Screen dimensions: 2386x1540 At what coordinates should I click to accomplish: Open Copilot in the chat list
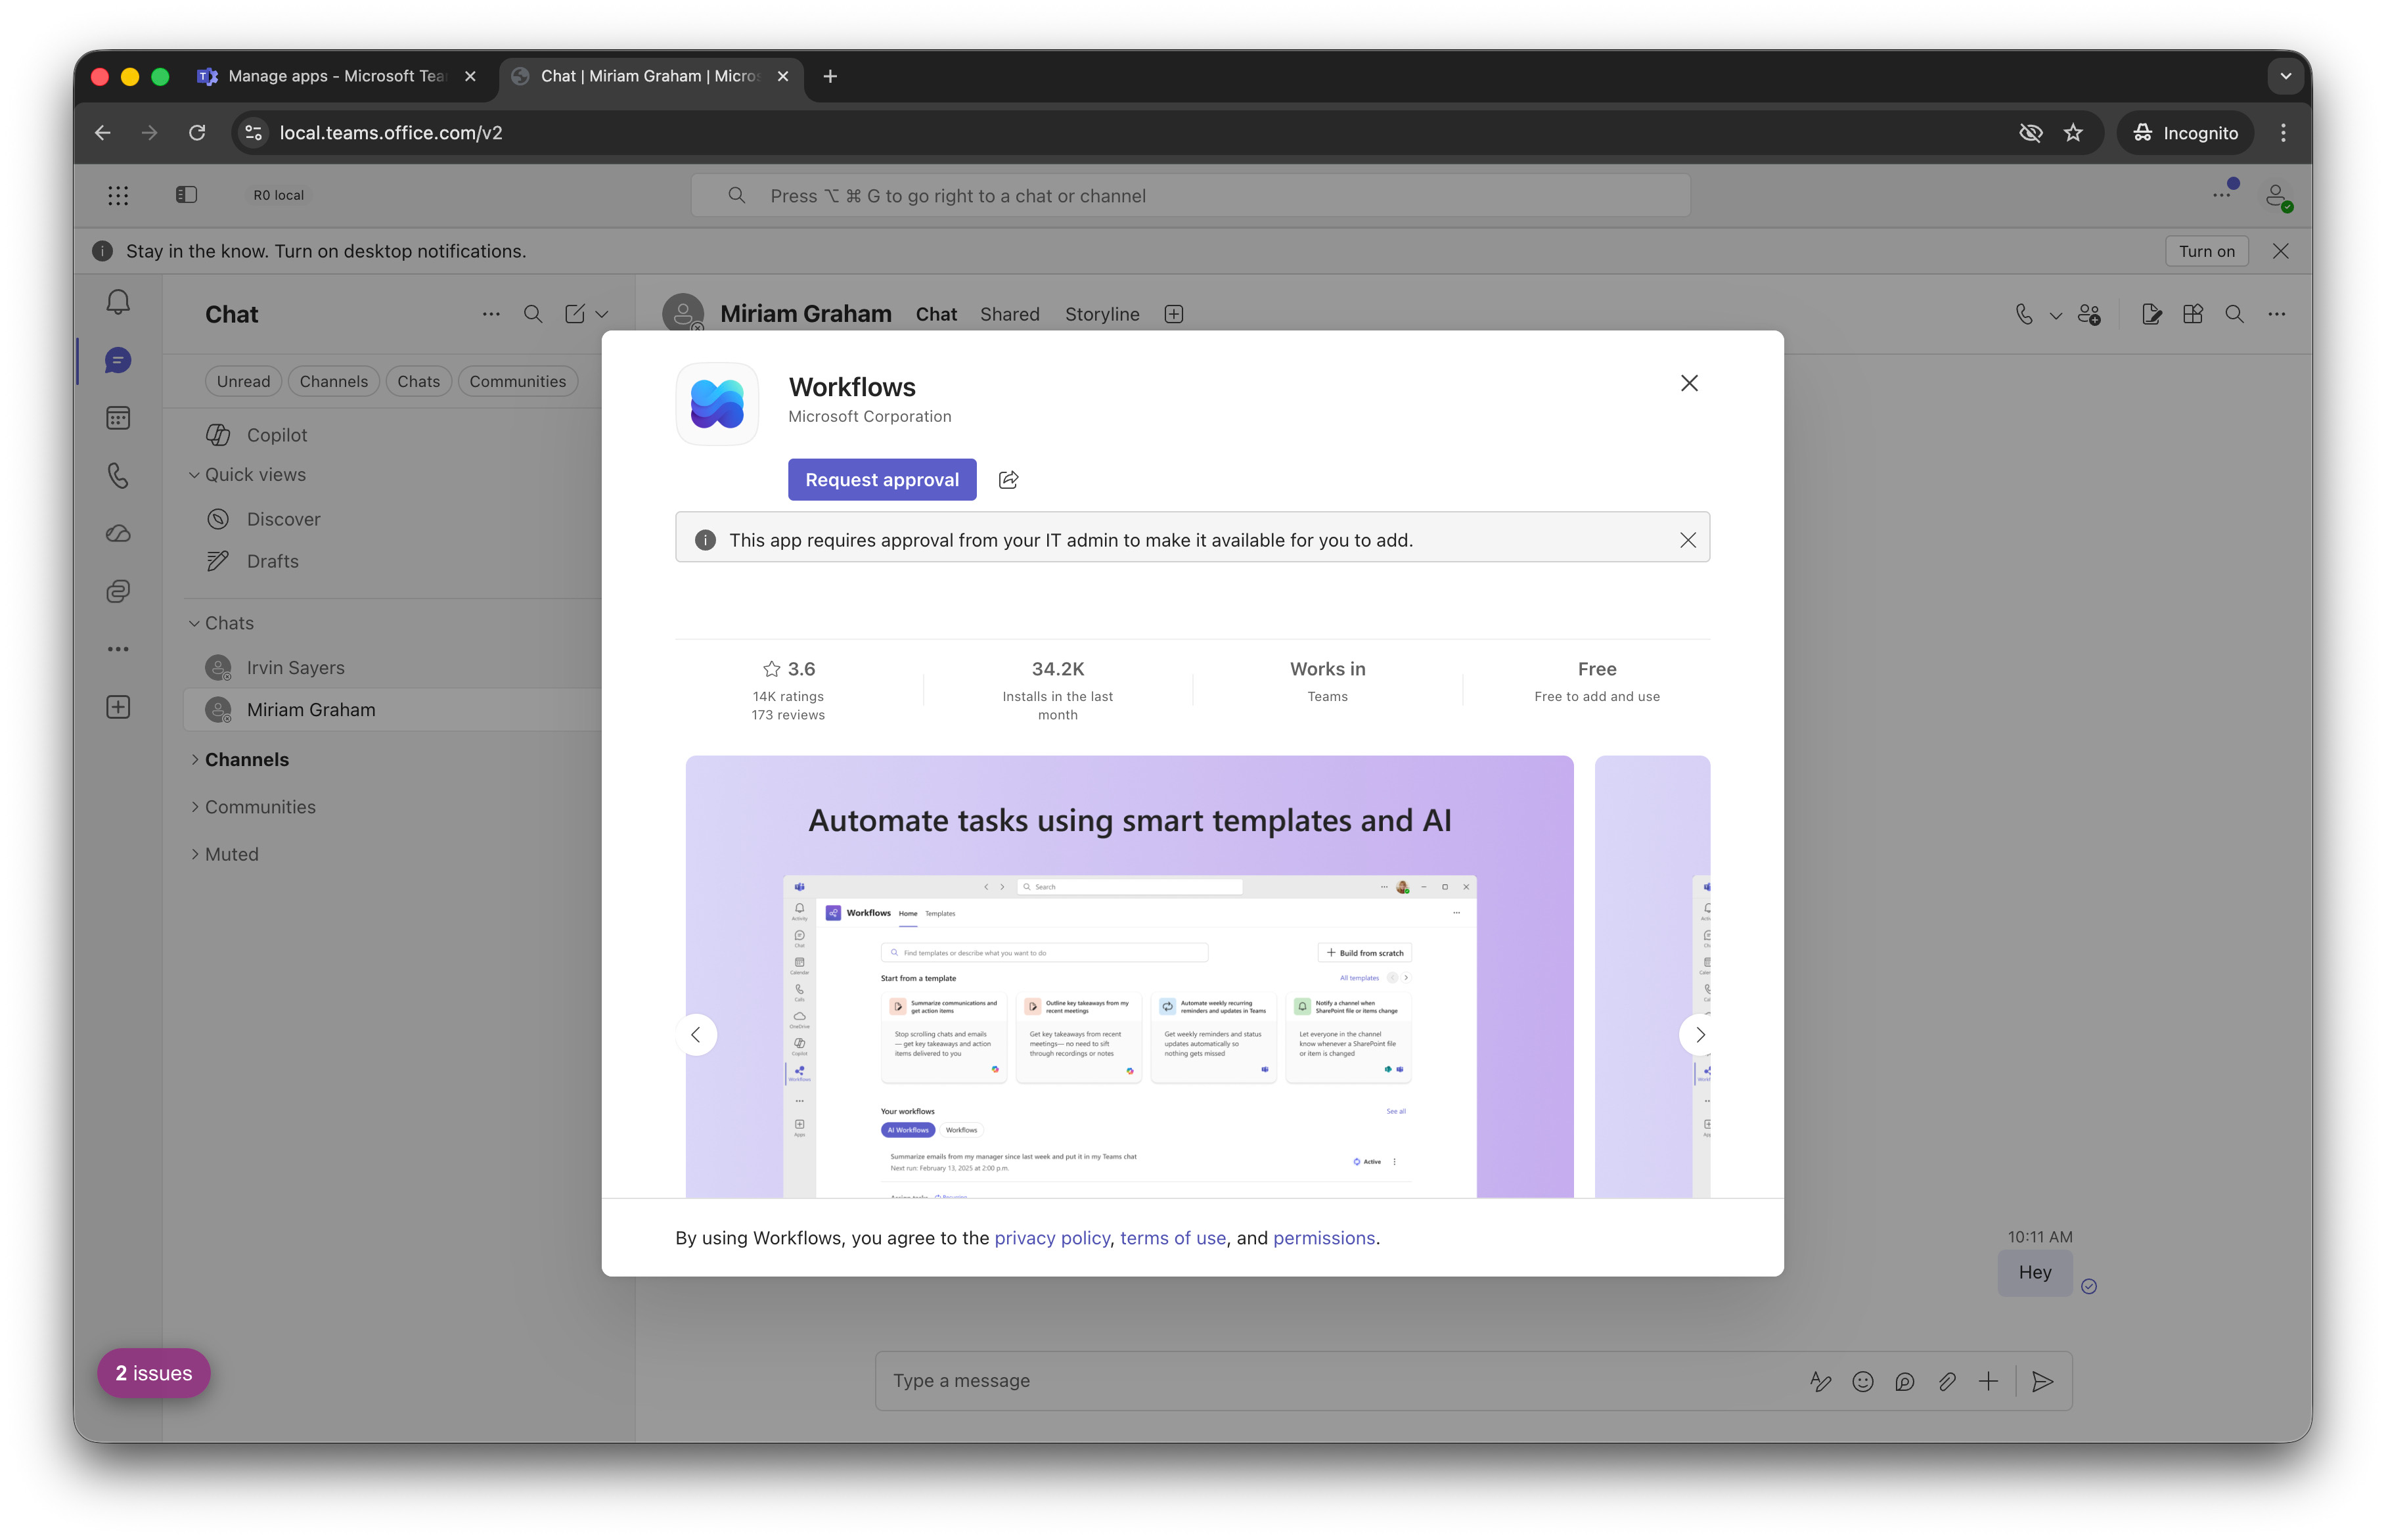393,435
